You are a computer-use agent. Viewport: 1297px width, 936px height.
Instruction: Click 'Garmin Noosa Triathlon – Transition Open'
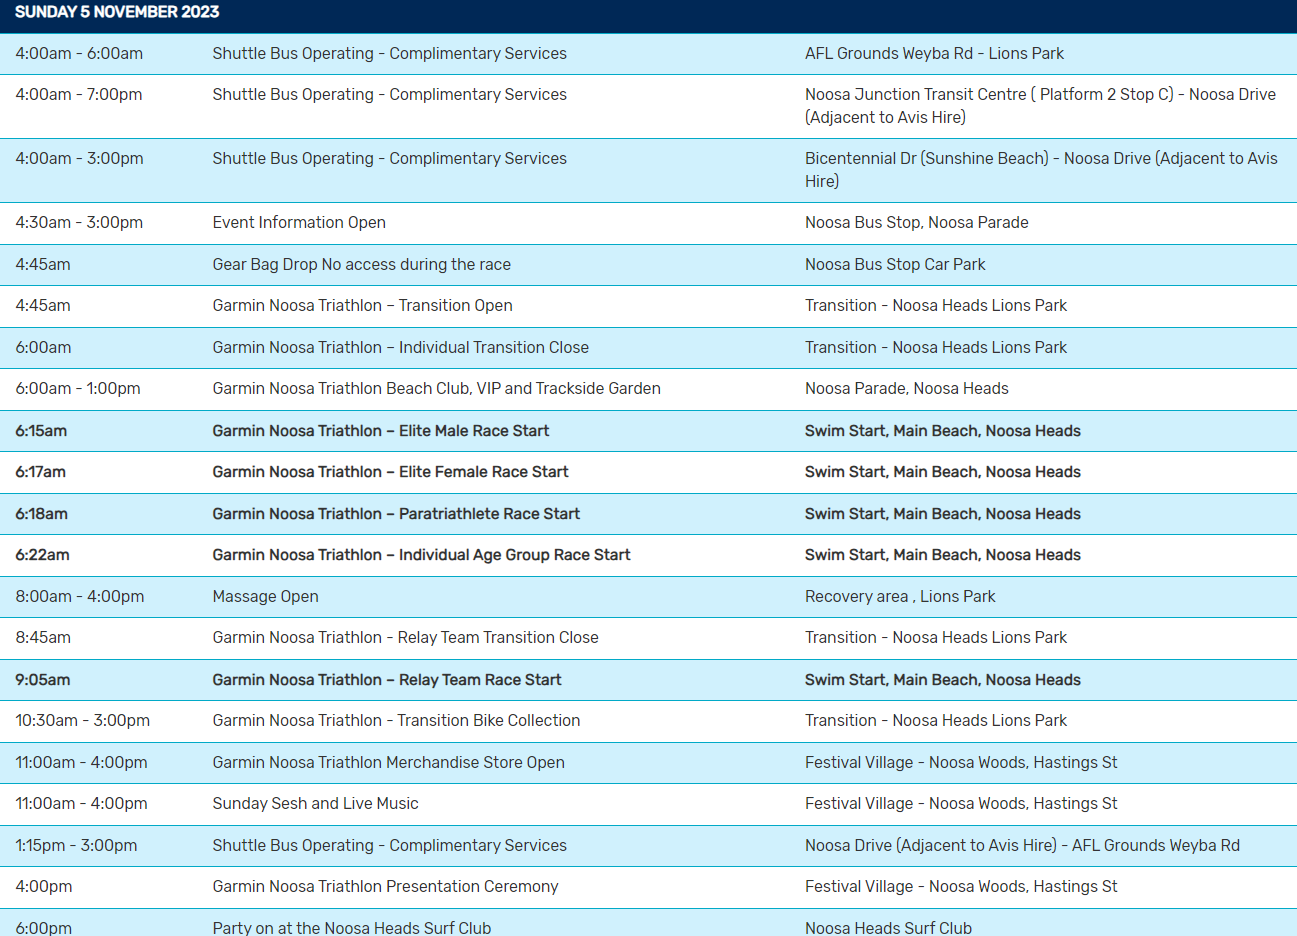coord(363,306)
